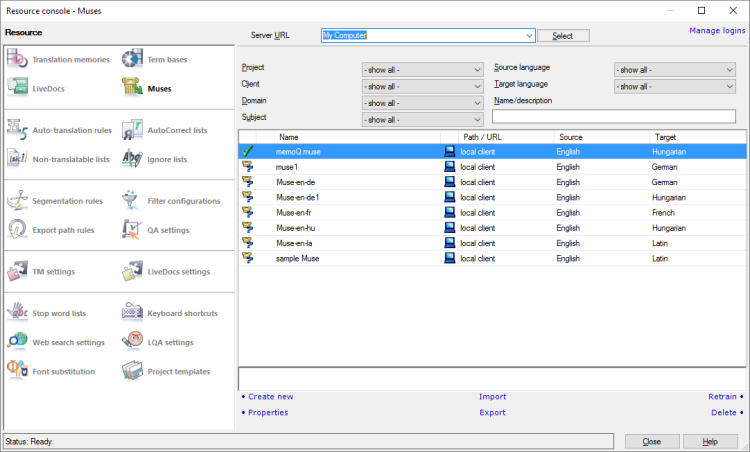Select the LiveDocs resource icon
The width and height of the screenshot is (750, 452).
pyautogui.click(x=17, y=88)
